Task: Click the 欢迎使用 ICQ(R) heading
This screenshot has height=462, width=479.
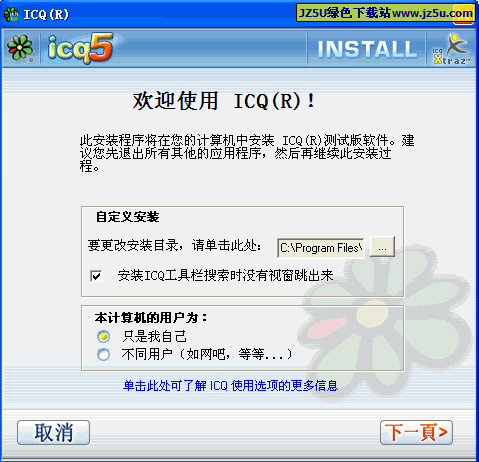Action: tap(224, 101)
